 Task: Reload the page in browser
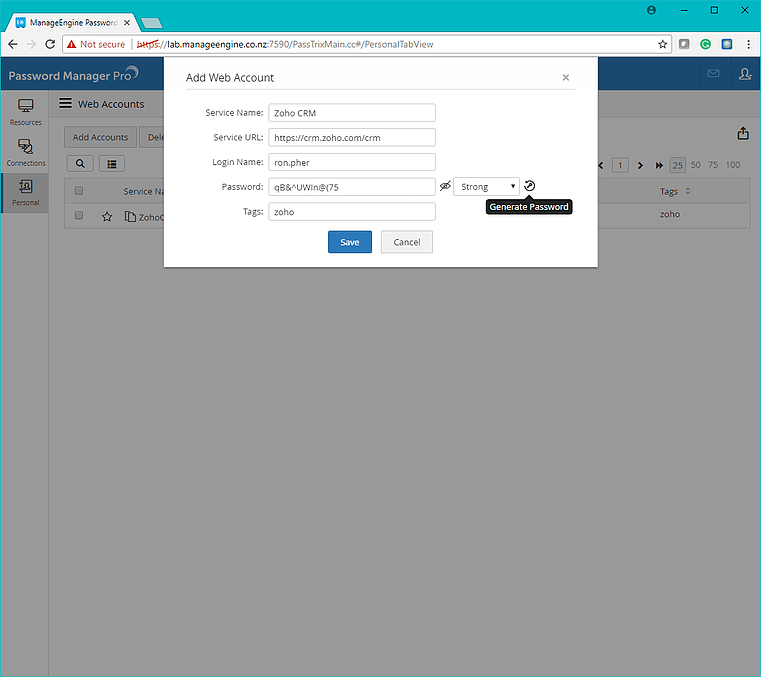pos(50,44)
